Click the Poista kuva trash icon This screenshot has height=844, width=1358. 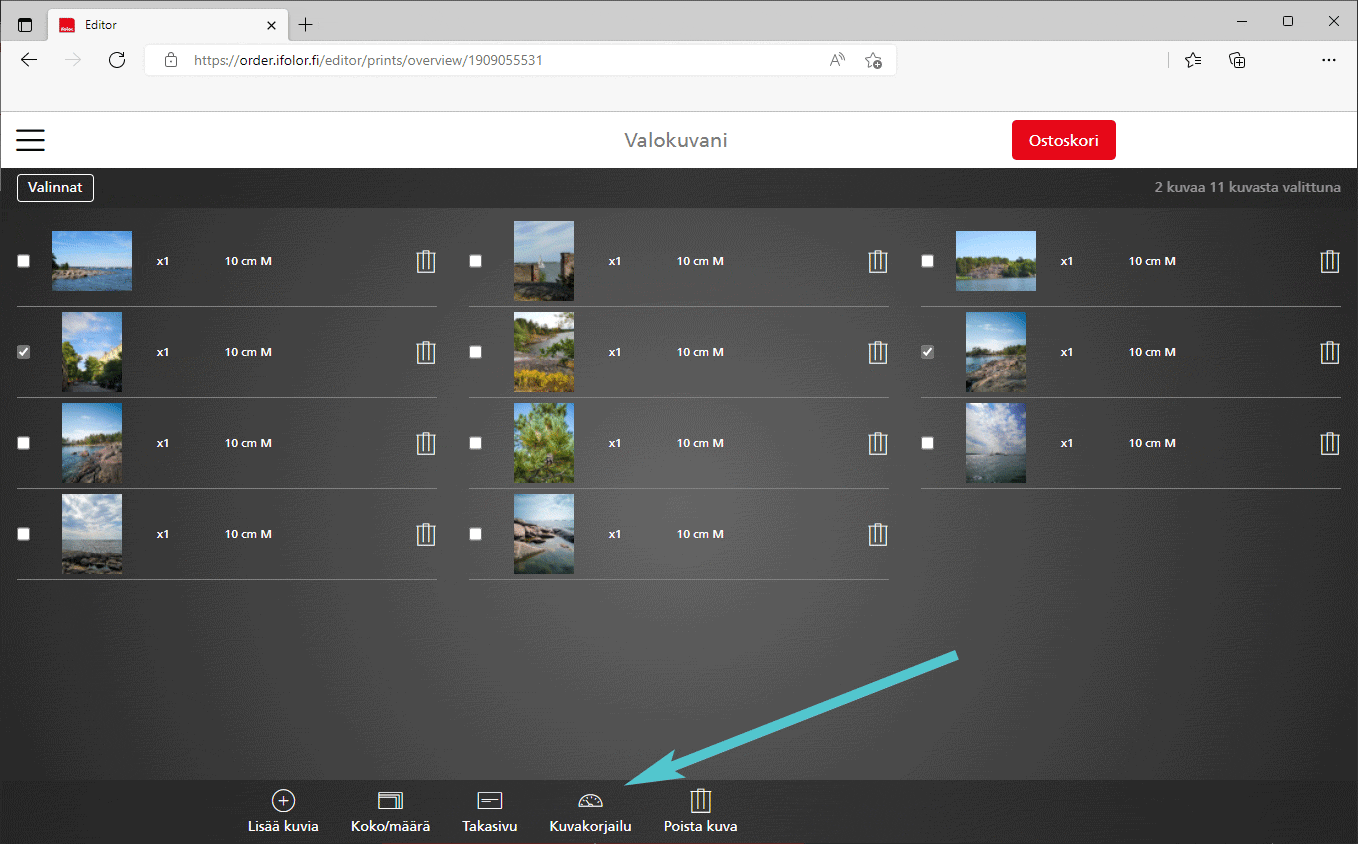tap(700, 801)
